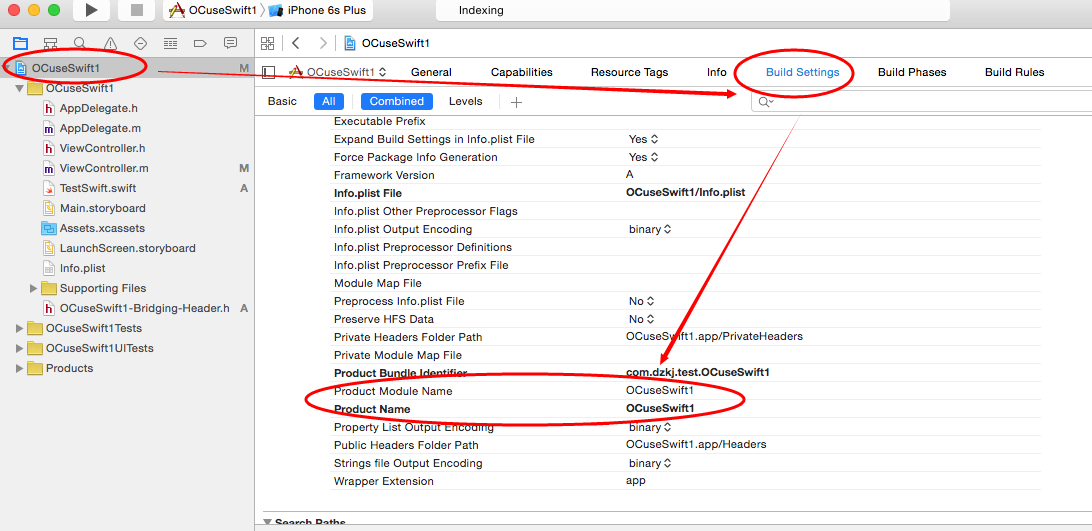Switch to the Info tab
1092x531 pixels.
pyautogui.click(x=717, y=72)
